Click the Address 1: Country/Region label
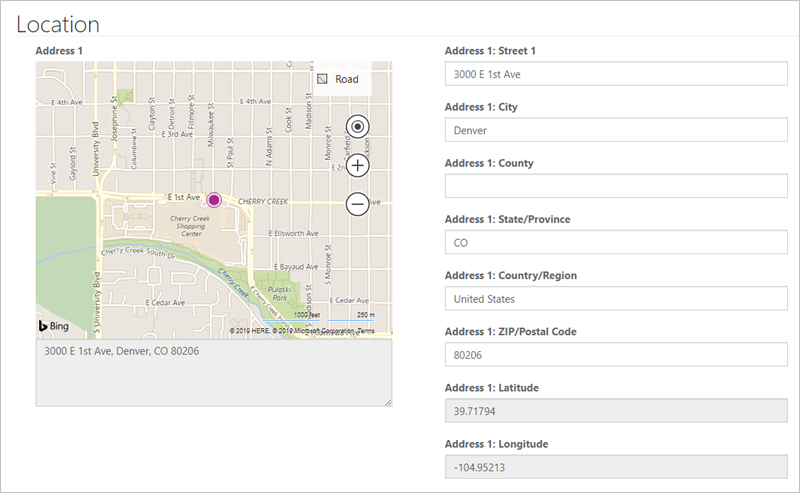This screenshot has height=493, width=800. 511,276
